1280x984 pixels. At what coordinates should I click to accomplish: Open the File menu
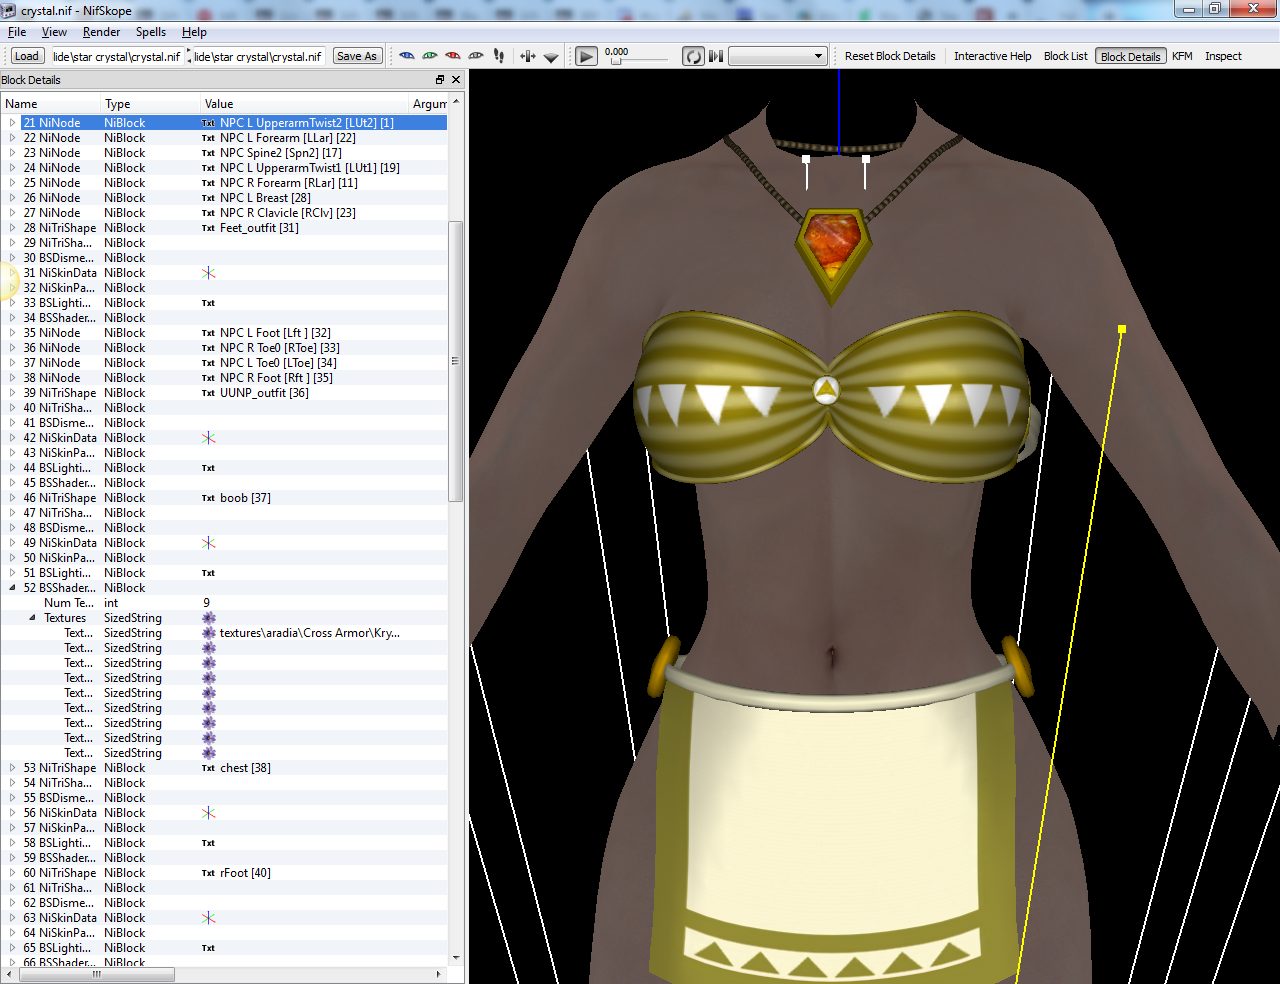17,32
